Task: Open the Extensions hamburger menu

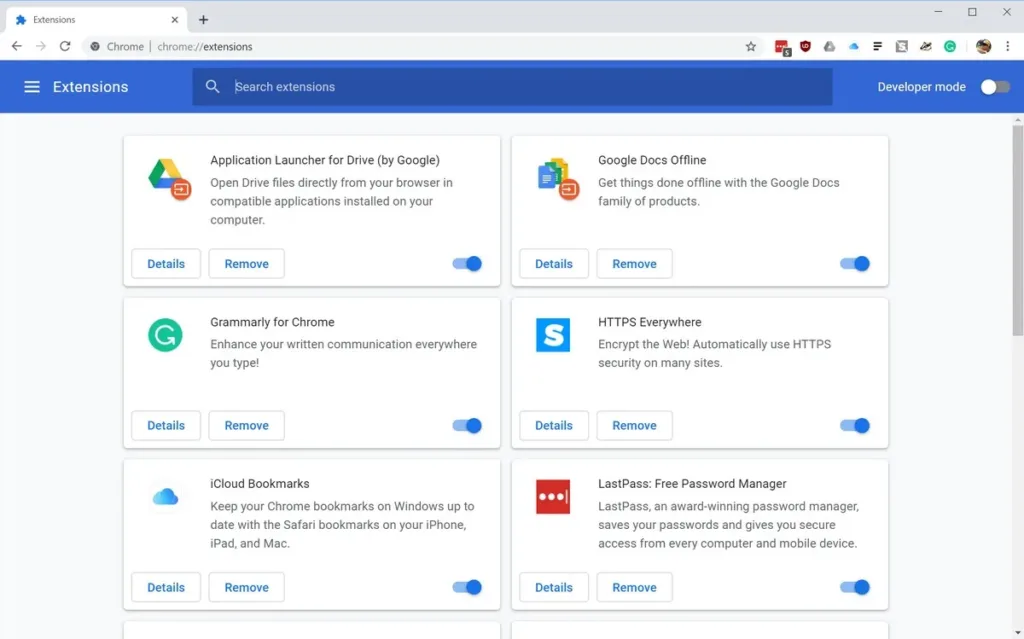Action: tap(31, 87)
